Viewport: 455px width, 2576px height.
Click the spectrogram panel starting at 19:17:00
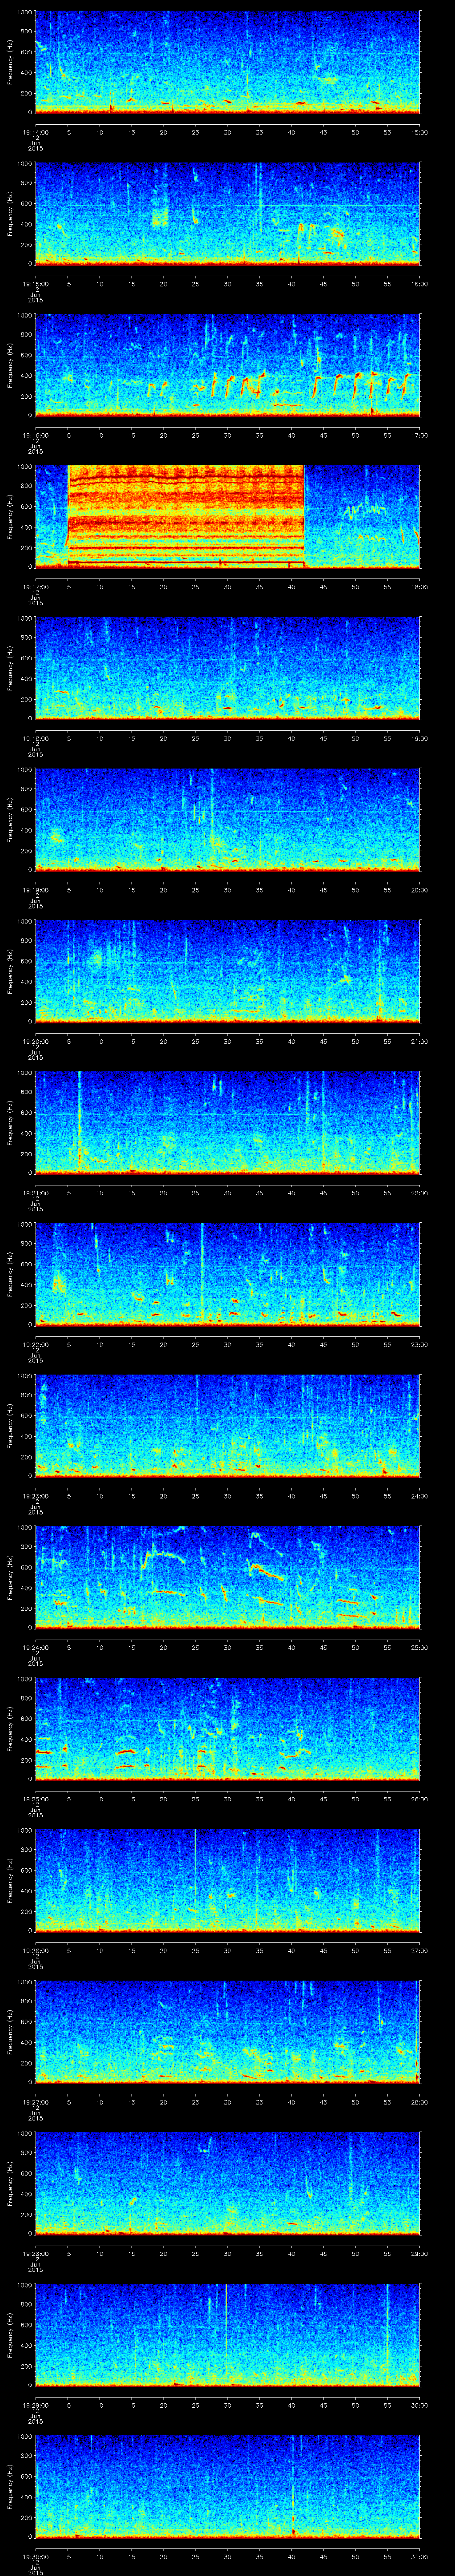[228, 516]
